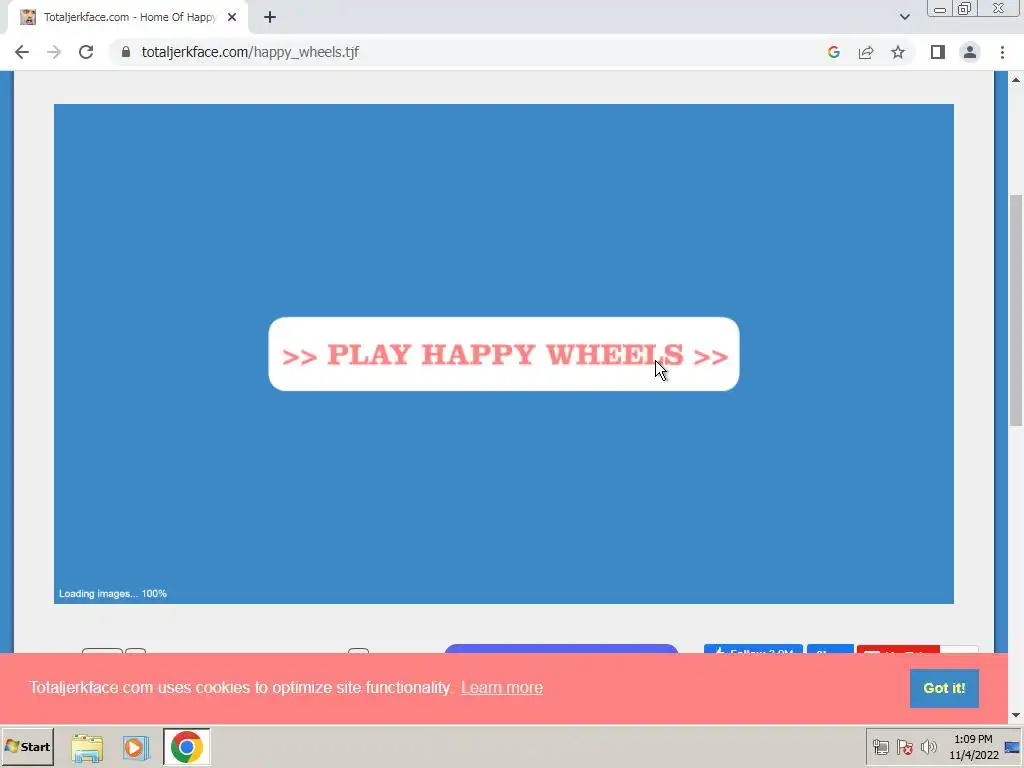Open a new browser tab

[270, 18]
